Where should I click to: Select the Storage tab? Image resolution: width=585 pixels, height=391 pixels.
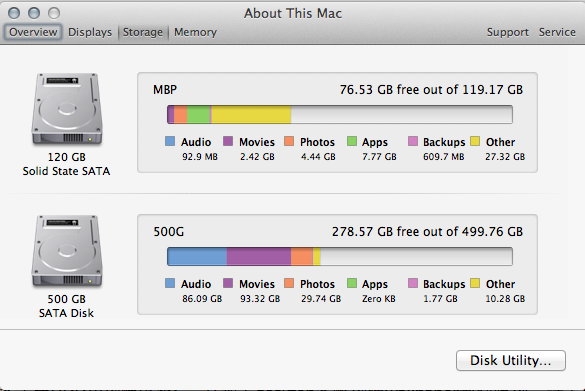[143, 32]
